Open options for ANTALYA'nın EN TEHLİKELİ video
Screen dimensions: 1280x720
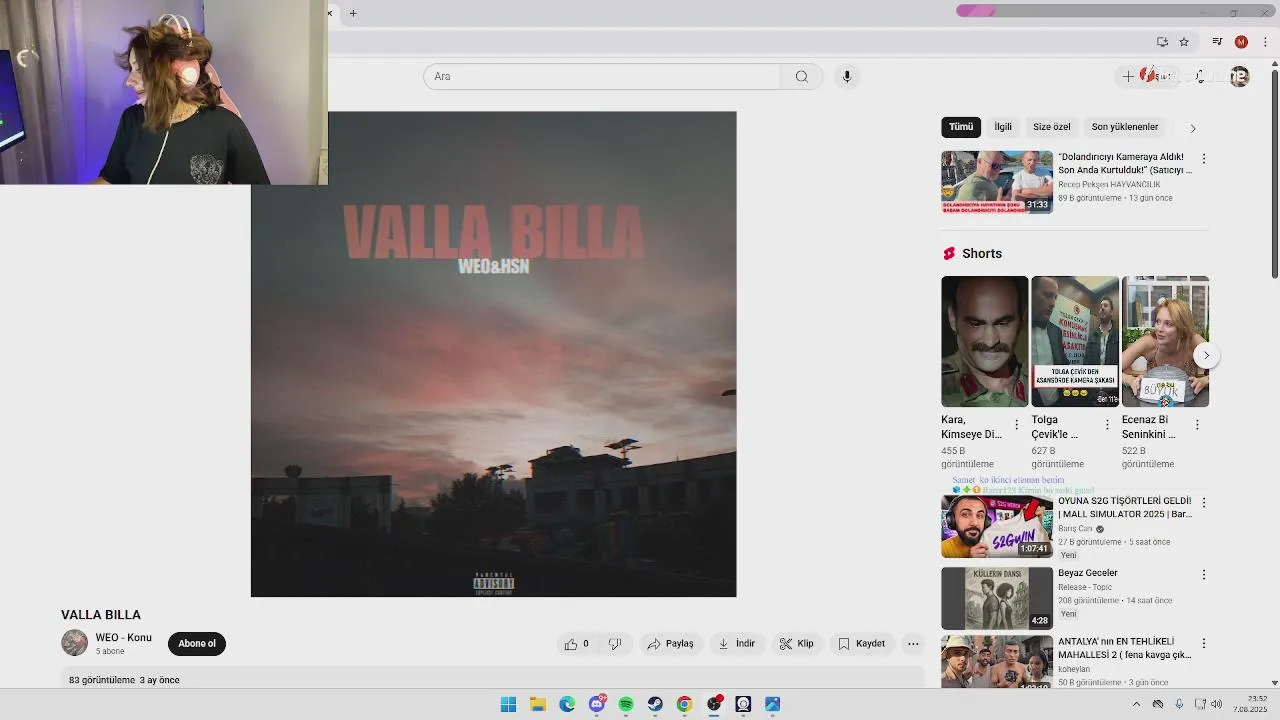click(x=1204, y=643)
